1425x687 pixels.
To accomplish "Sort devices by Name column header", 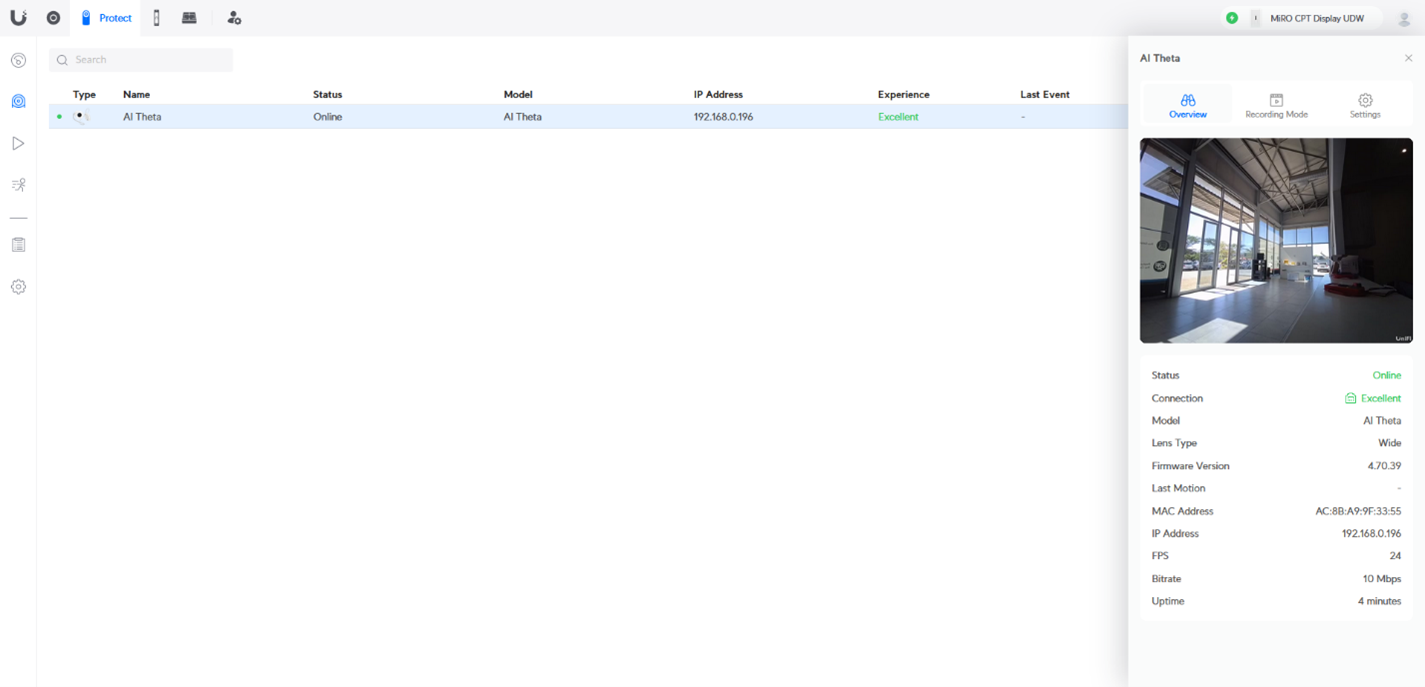I will pos(136,95).
